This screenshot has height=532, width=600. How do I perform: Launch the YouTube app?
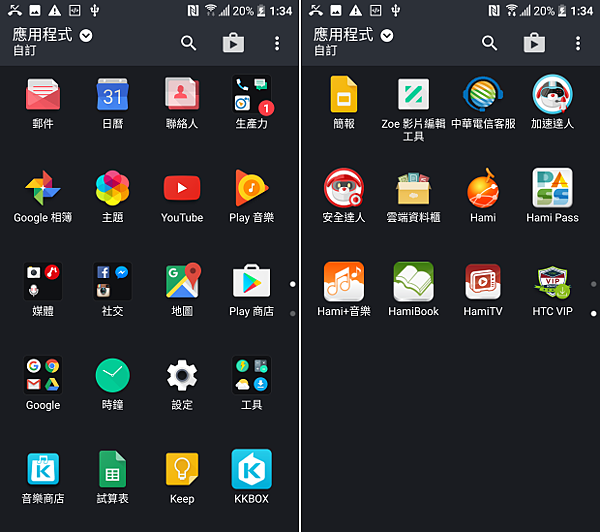(182, 188)
